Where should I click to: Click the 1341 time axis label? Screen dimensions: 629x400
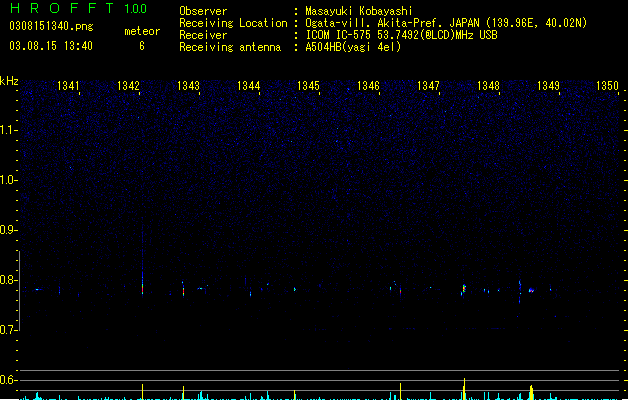[x=68, y=86]
